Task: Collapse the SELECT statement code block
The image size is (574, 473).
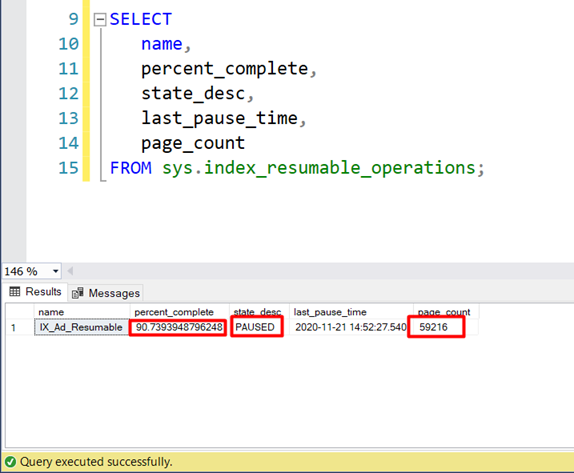Action: [100, 19]
